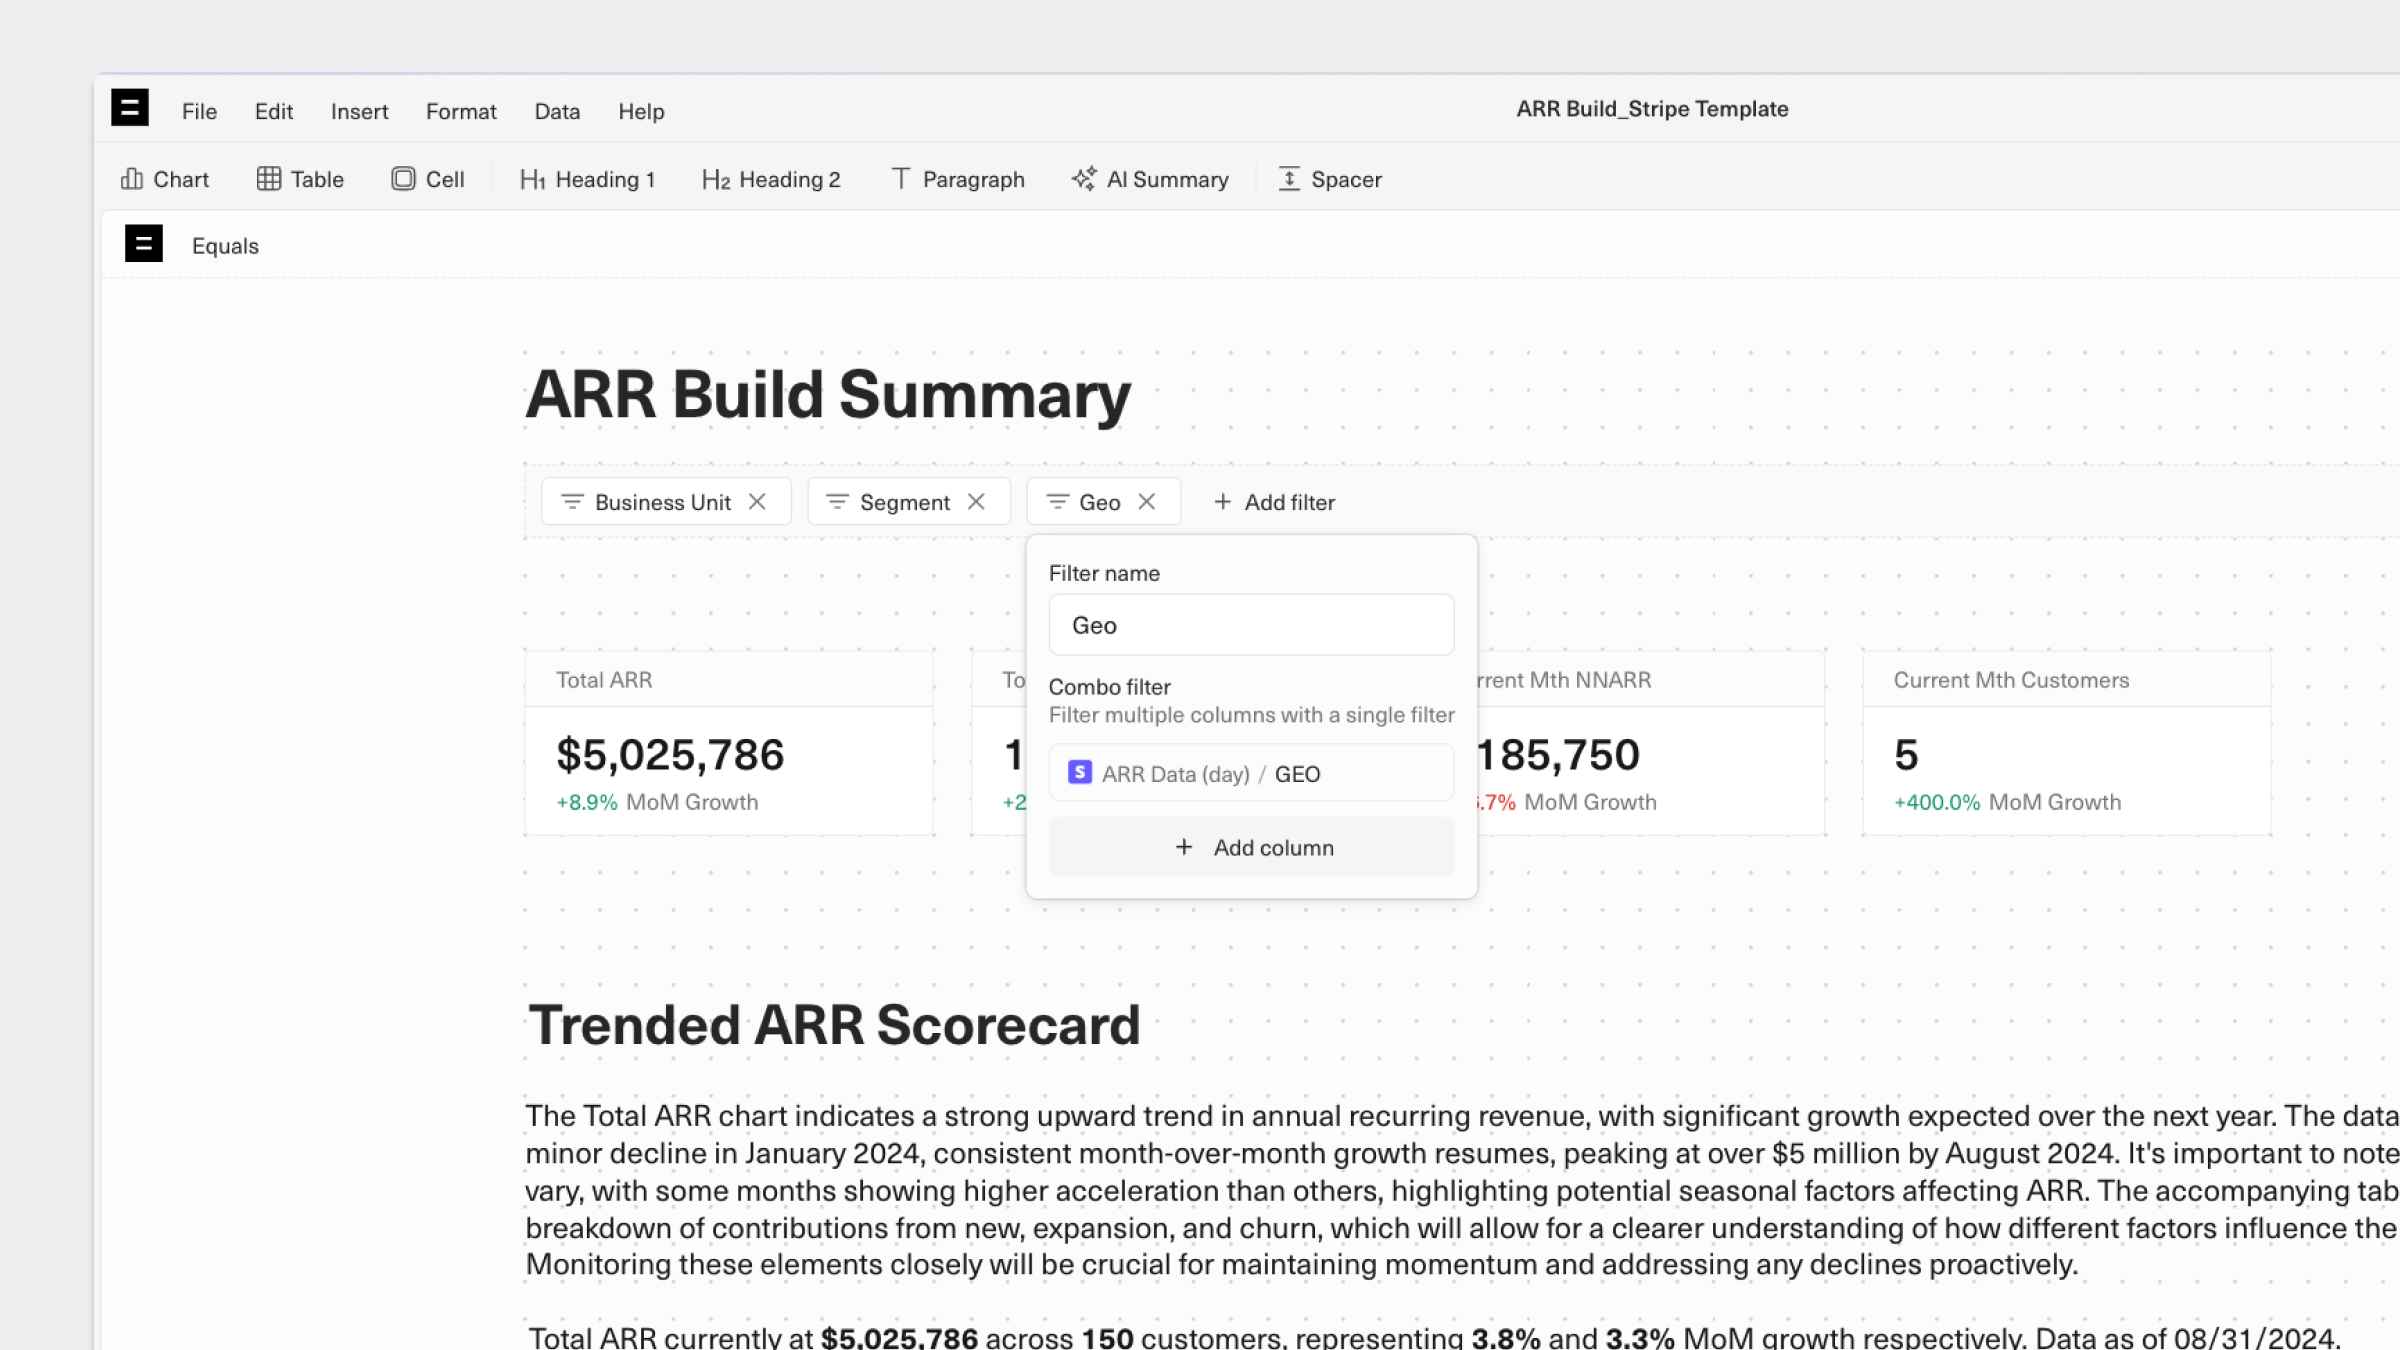The height and width of the screenshot is (1350, 2400).
Task: Remove the Geo filter with X
Action: 1147,502
